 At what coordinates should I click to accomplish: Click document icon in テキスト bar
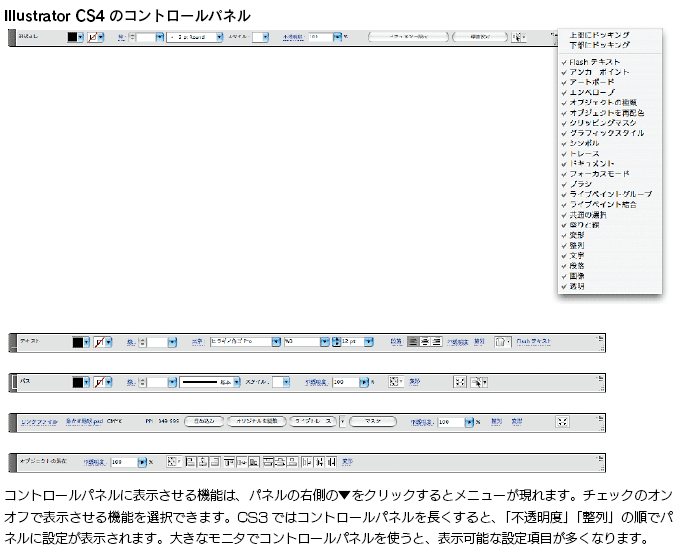(x=502, y=342)
